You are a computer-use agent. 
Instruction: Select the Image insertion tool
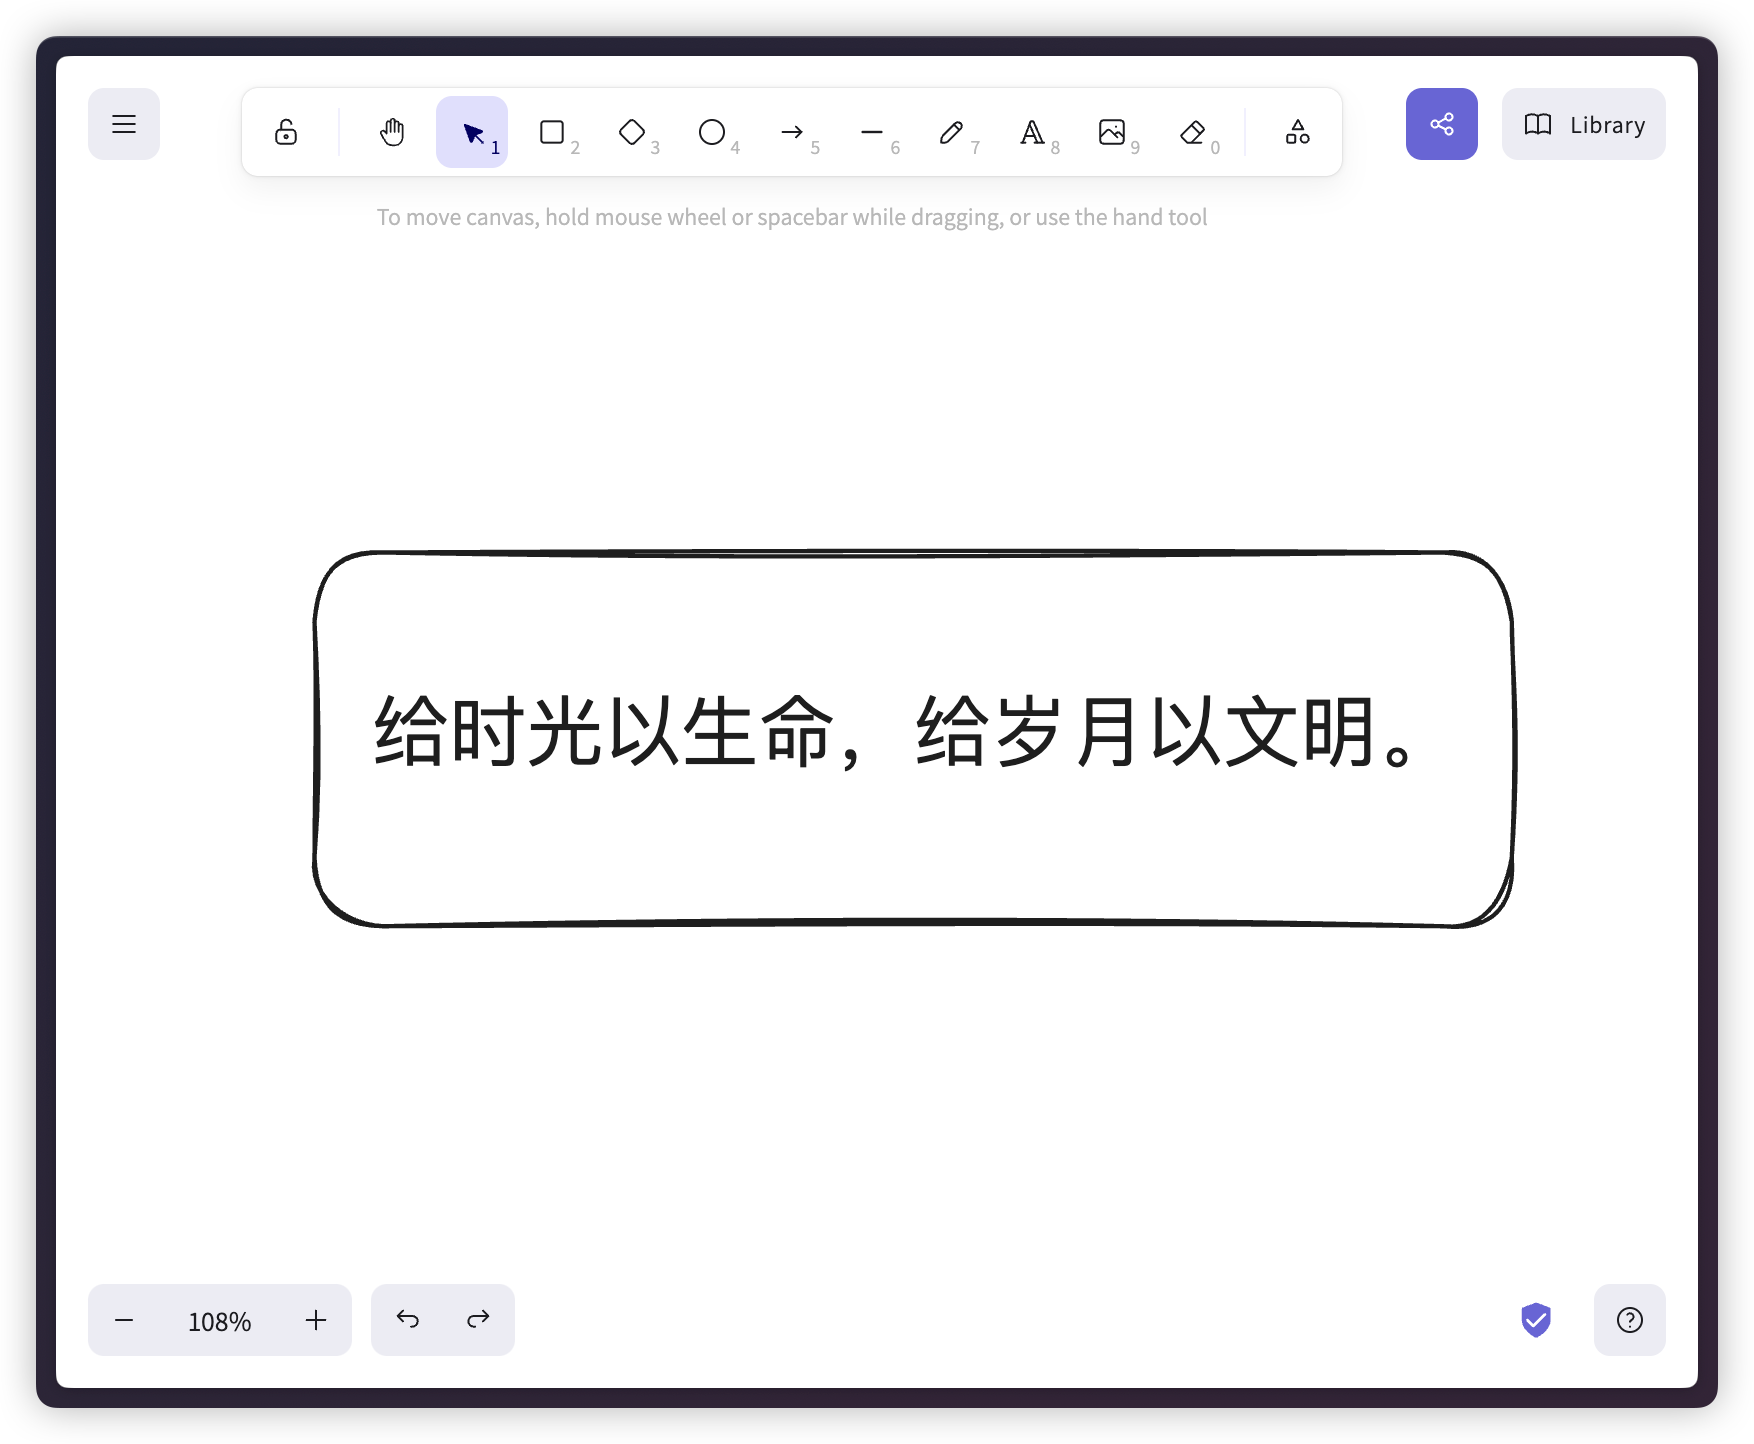click(x=1113, y=131)
